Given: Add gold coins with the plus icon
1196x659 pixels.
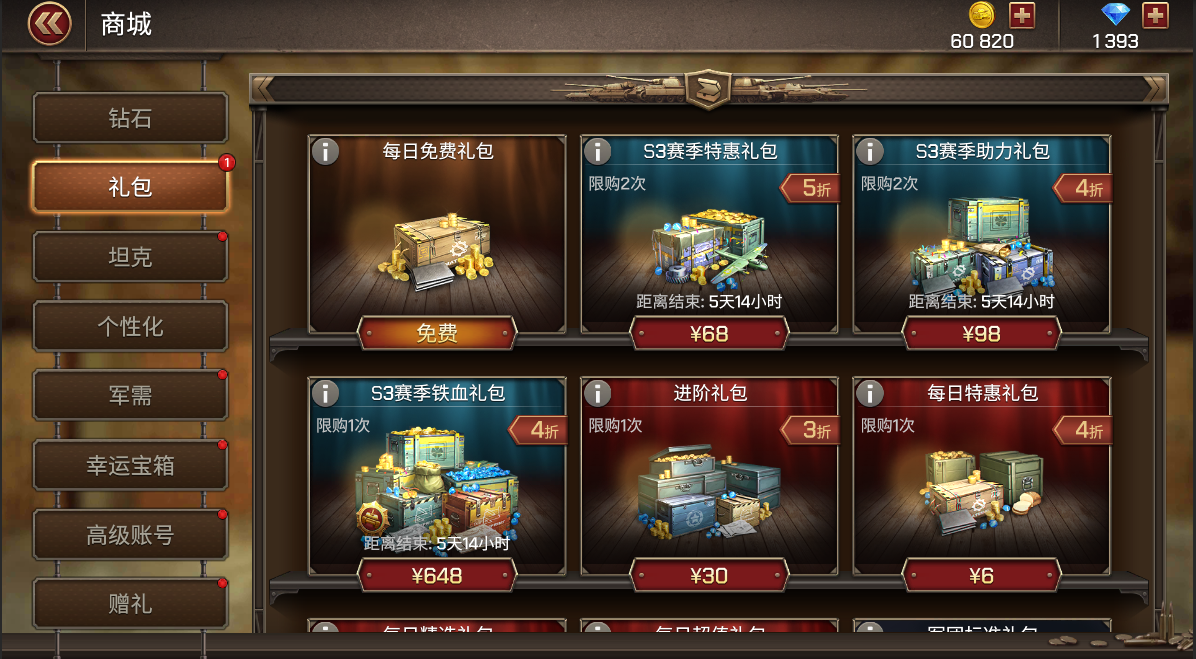Looking at the screenshot, I should (1022, 15).
